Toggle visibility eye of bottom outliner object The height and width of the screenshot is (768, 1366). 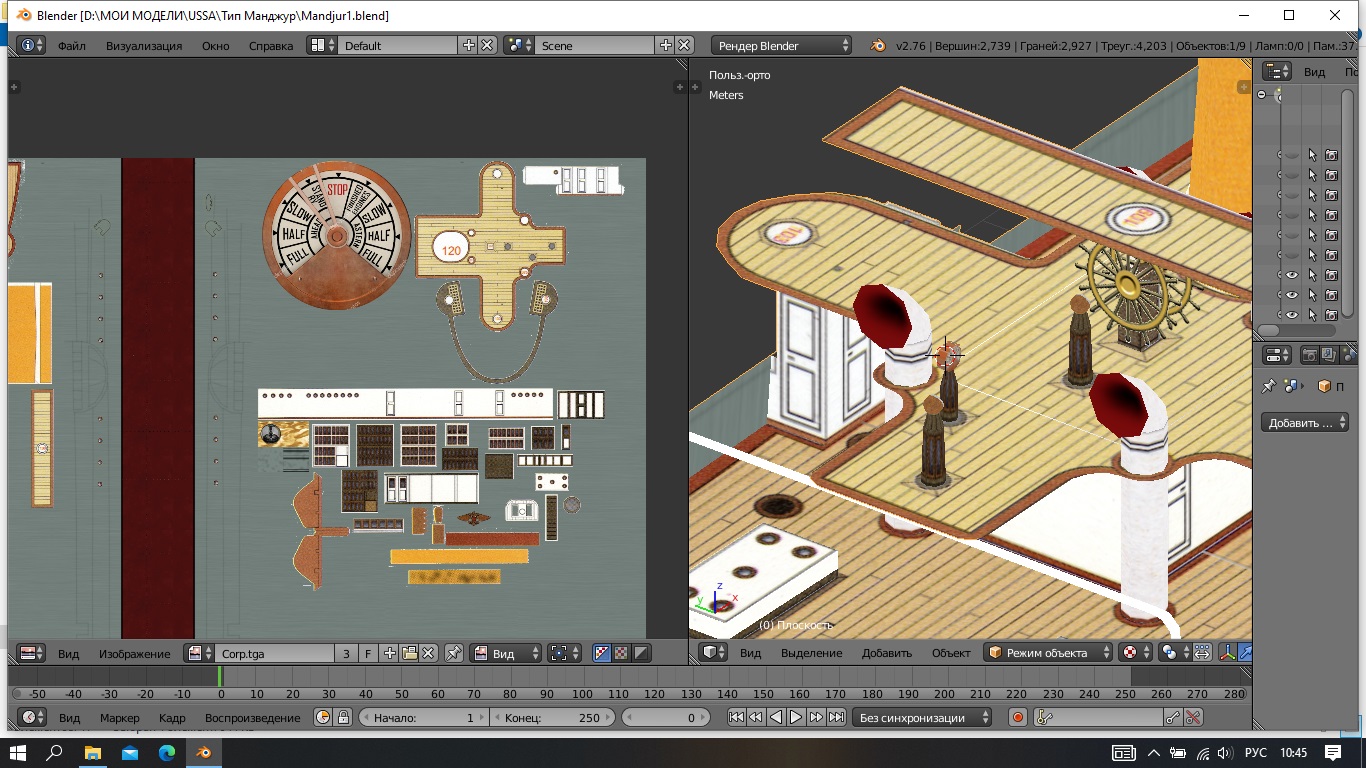1291,315
